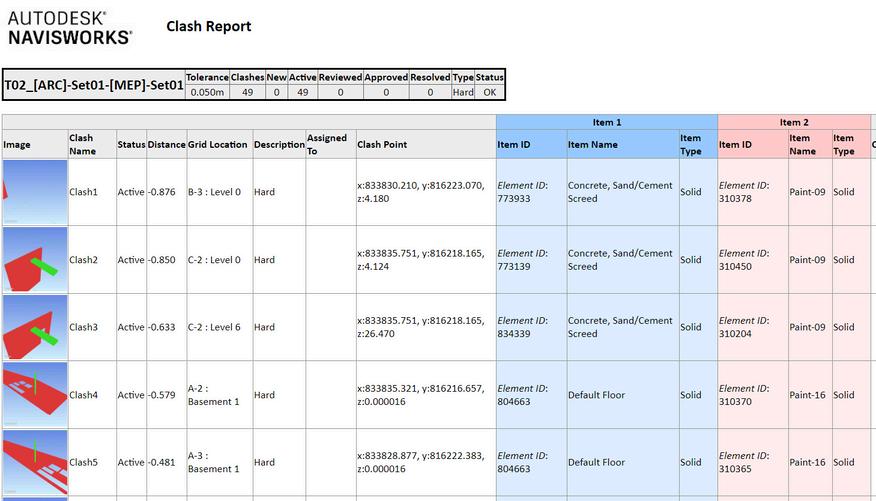The width and height of the screenshot is (876, 501).
Task: Click clash point with z:4.180
Action: coord(421,192)
